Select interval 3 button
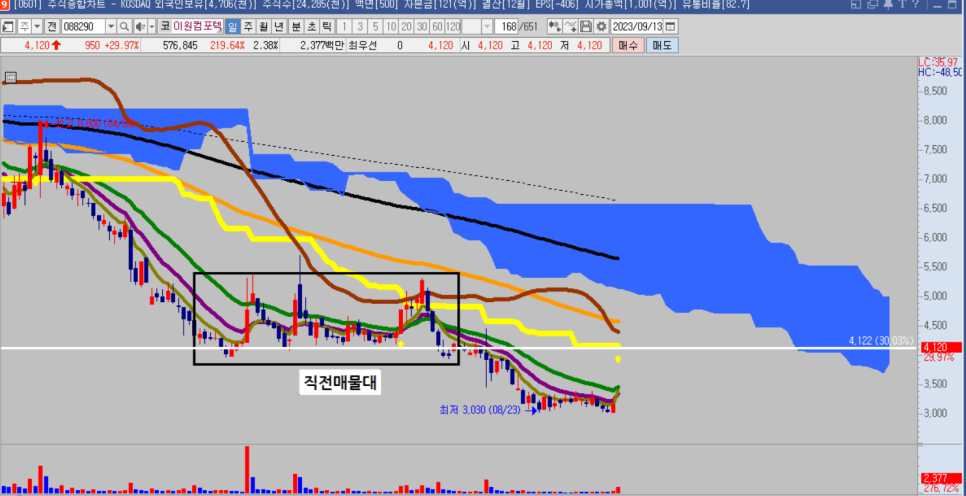 click(x=360, y=26)
